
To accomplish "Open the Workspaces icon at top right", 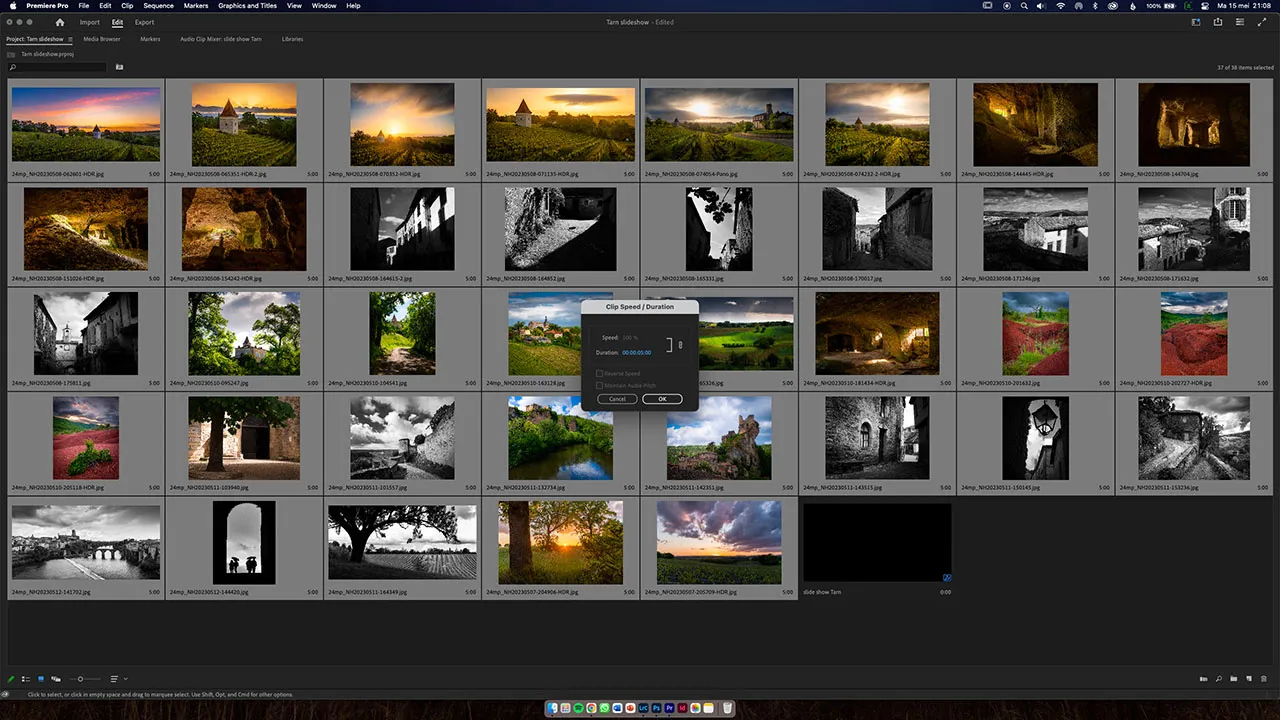I will 1195,22.
